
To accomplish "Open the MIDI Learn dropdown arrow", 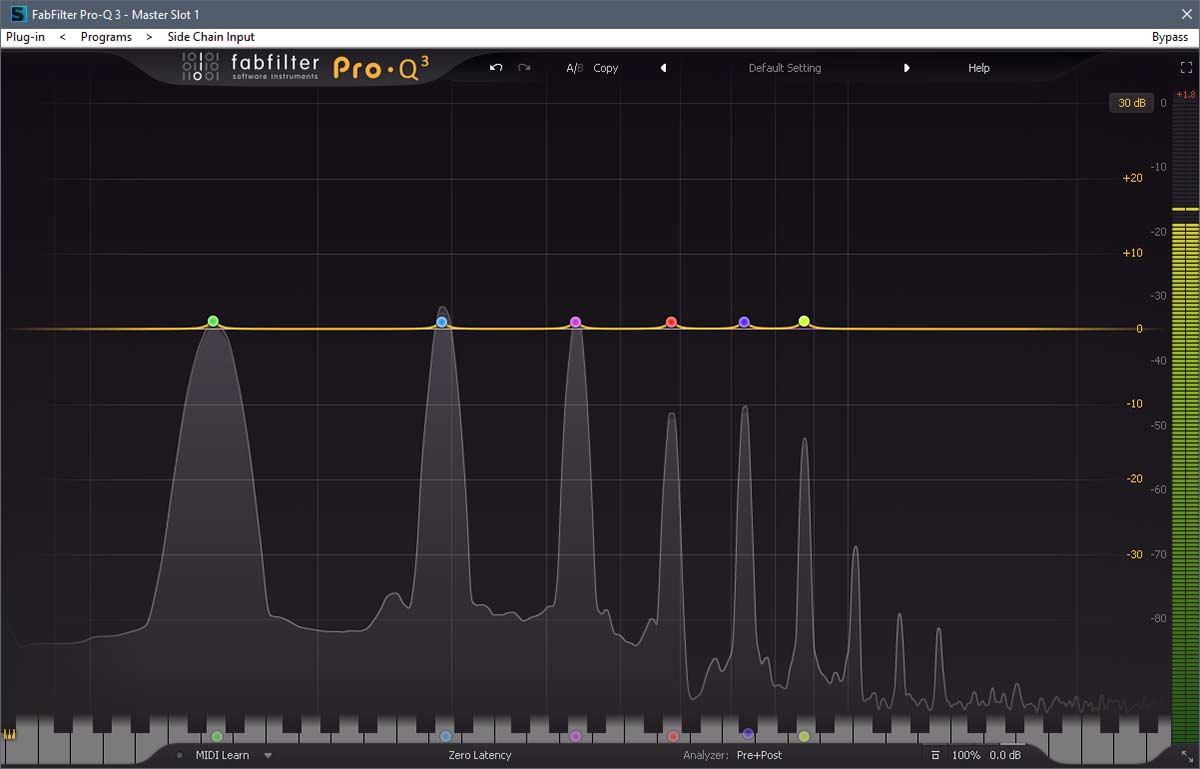I will (268, 755).
